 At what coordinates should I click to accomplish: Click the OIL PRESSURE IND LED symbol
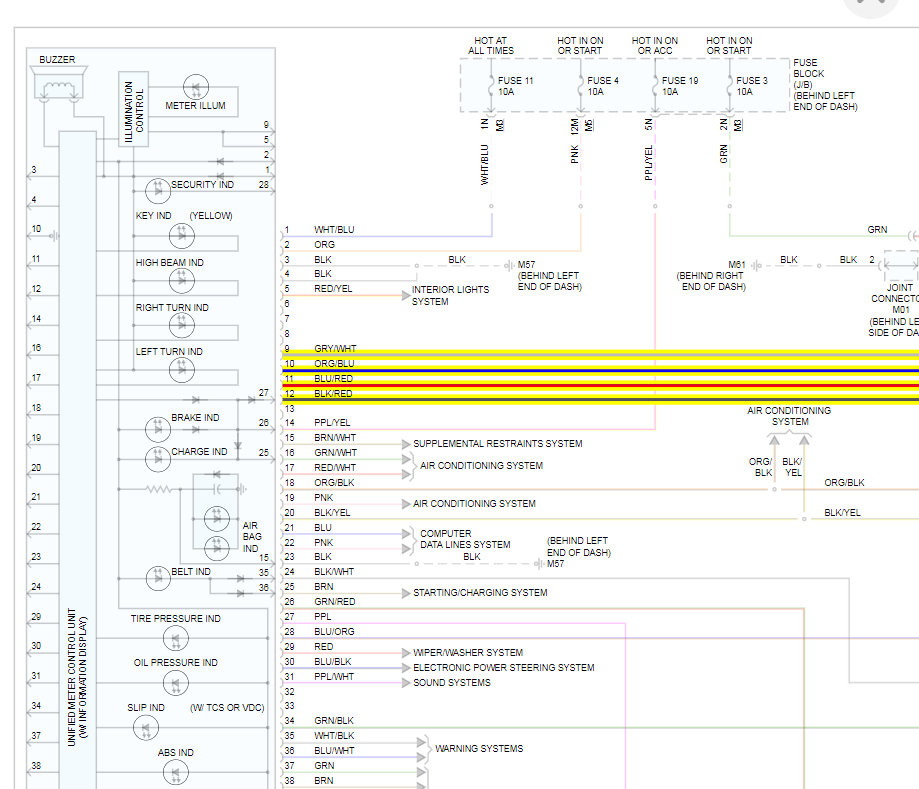tap(176, 683)
